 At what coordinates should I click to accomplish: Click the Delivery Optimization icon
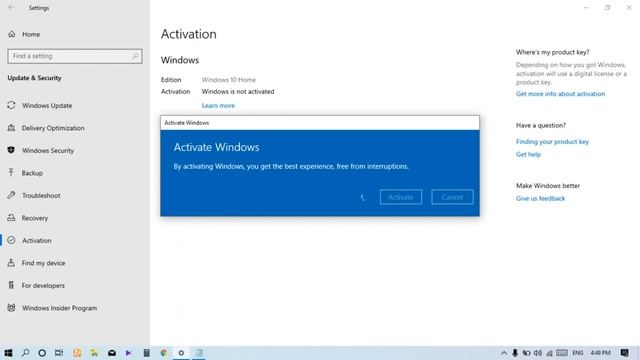pos(11,128)
